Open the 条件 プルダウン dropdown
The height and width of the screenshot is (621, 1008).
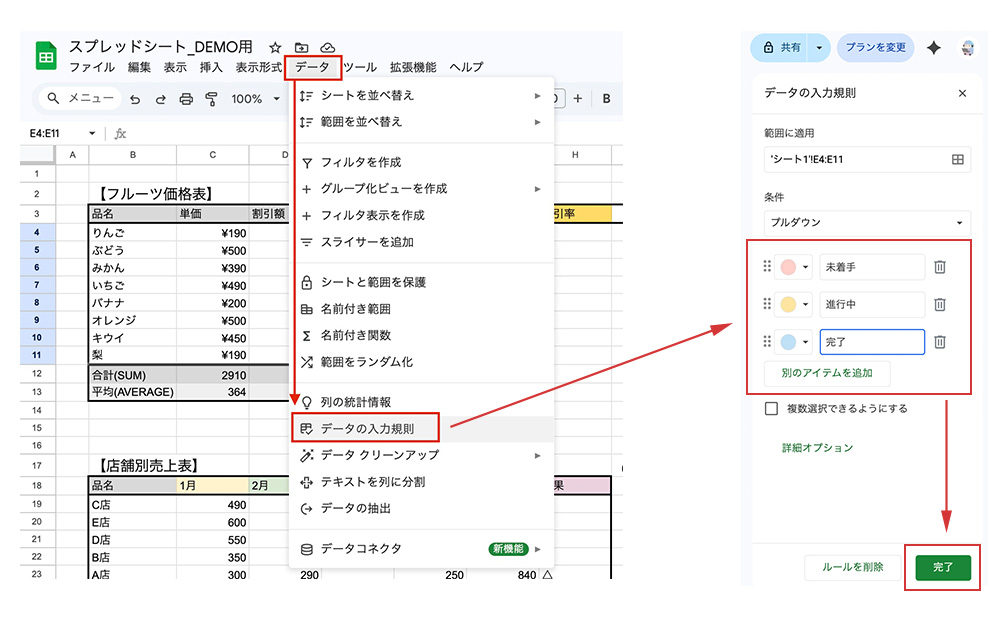click(x=866, y=222)
